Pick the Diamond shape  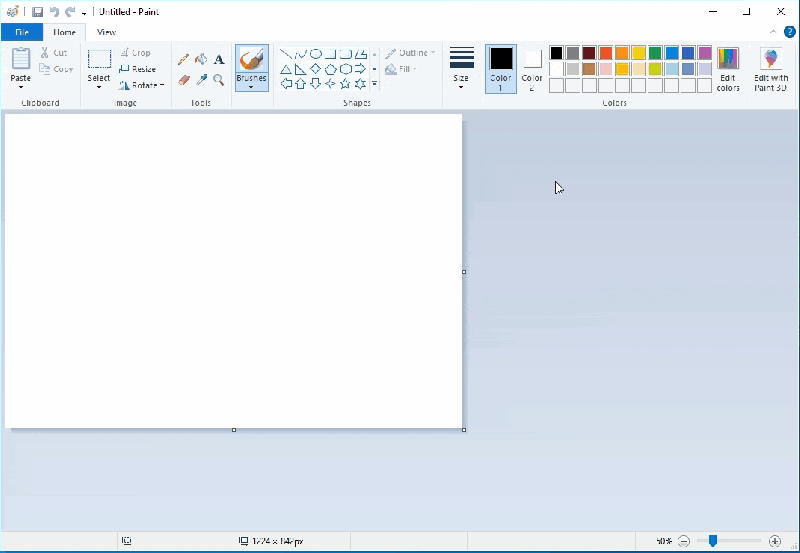(316, 69)
